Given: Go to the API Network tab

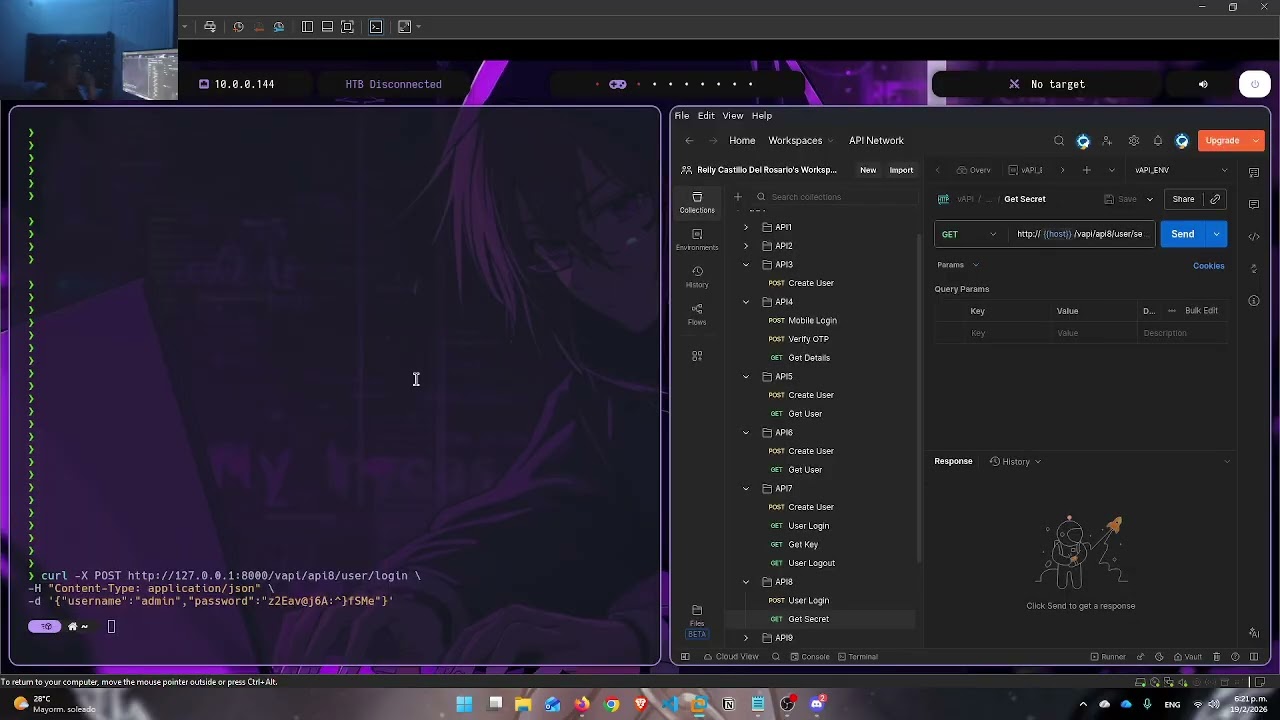Looking at the screenshot, I should click(876, 141).
